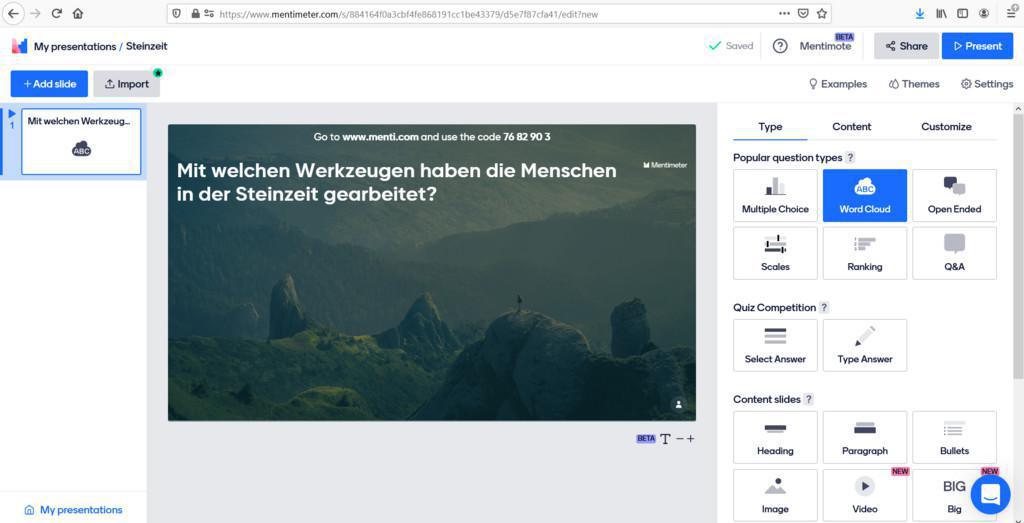Open Themes
The height and width of the screenshot is (523, 1024).
(914, 84)
